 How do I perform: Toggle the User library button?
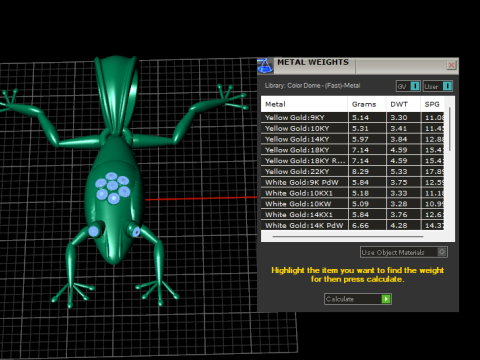pyautogui.click(x=438, y=86)
